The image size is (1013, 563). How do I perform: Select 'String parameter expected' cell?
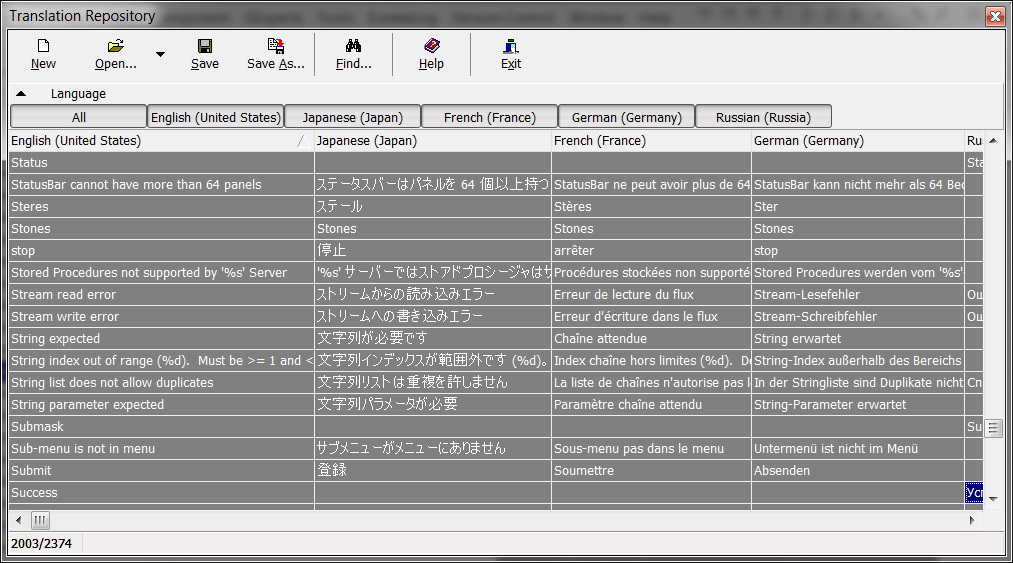tap(162, 405)
